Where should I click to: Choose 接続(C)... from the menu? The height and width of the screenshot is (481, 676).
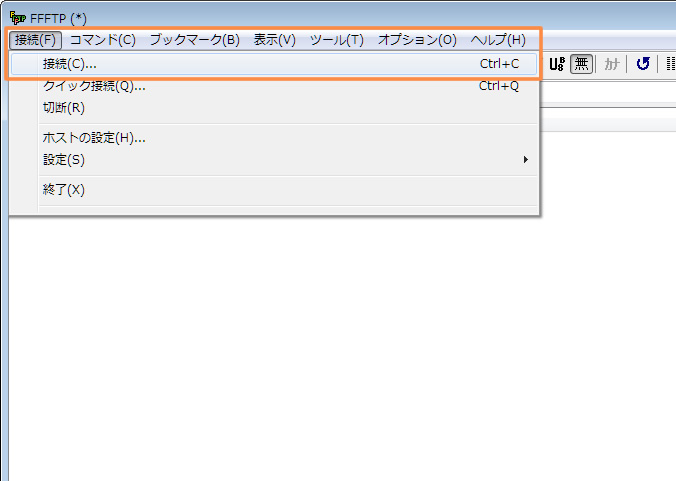274,64
